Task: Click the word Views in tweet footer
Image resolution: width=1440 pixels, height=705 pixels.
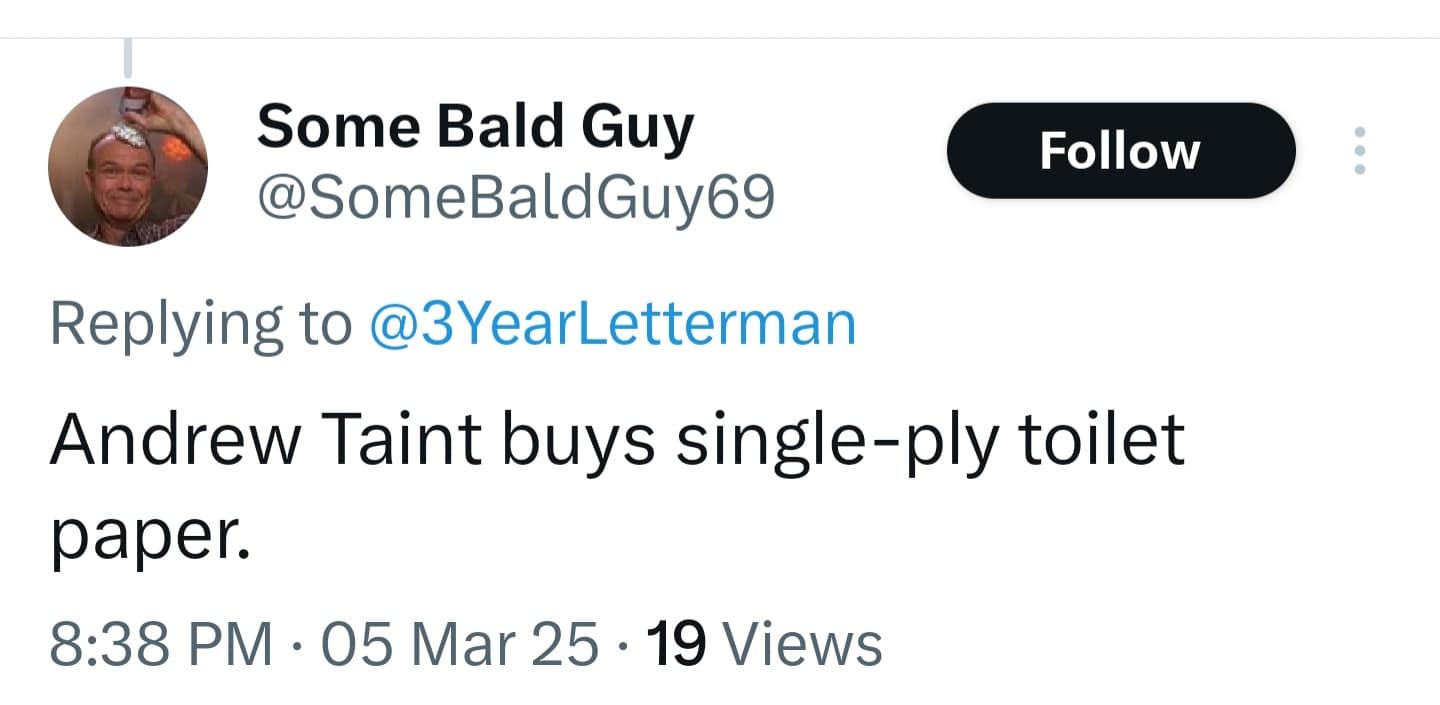Action: coord(802,643)
